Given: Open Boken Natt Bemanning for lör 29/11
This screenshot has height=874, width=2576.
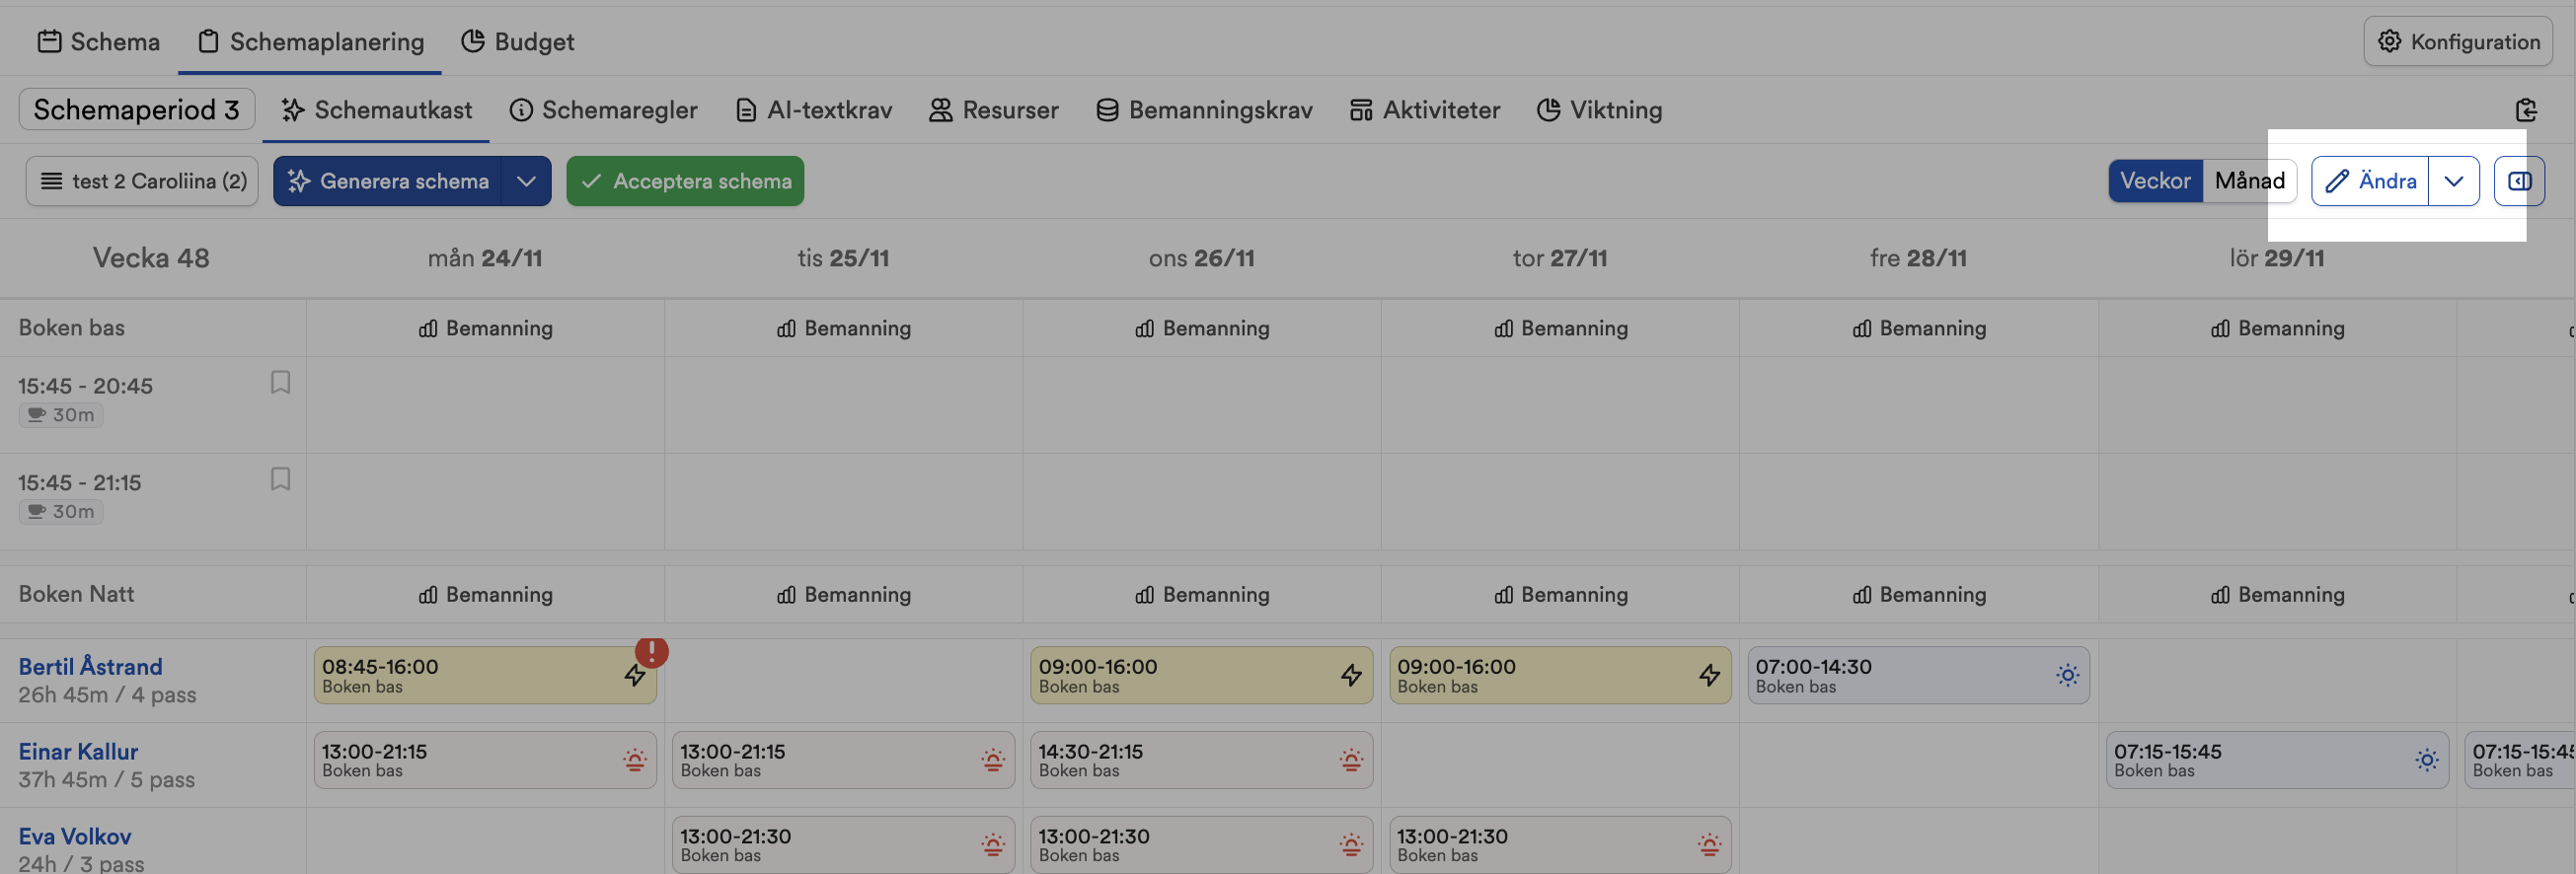Looking at the screenshot, I should click(2277, 594).
